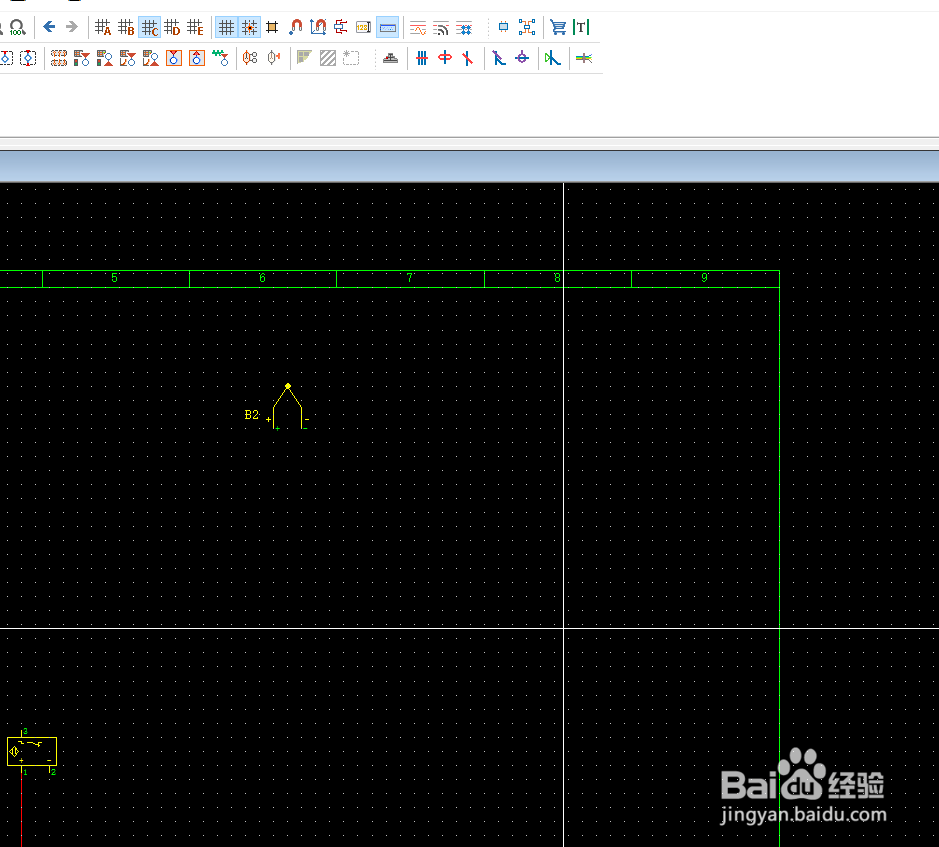
Task: Click the green zigzag with triangle icon
Action: (220, 58)
